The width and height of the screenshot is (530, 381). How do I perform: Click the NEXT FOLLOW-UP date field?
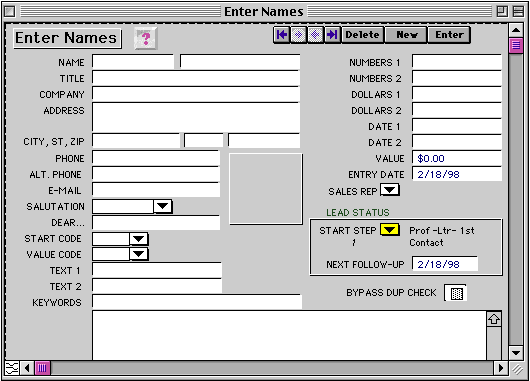point(445,264)
